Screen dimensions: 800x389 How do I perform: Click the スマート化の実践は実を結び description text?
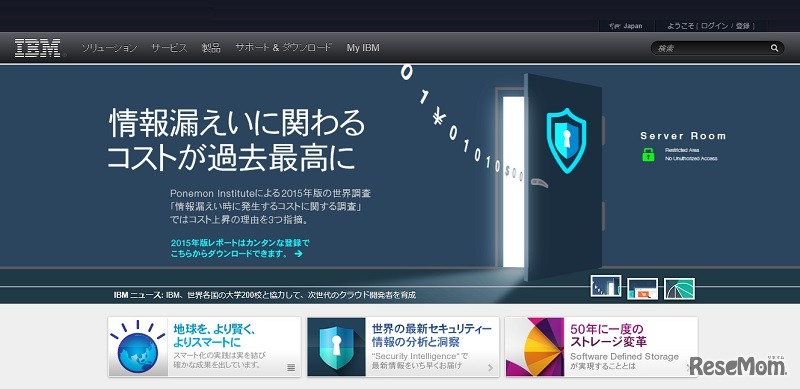pos(218,360)
